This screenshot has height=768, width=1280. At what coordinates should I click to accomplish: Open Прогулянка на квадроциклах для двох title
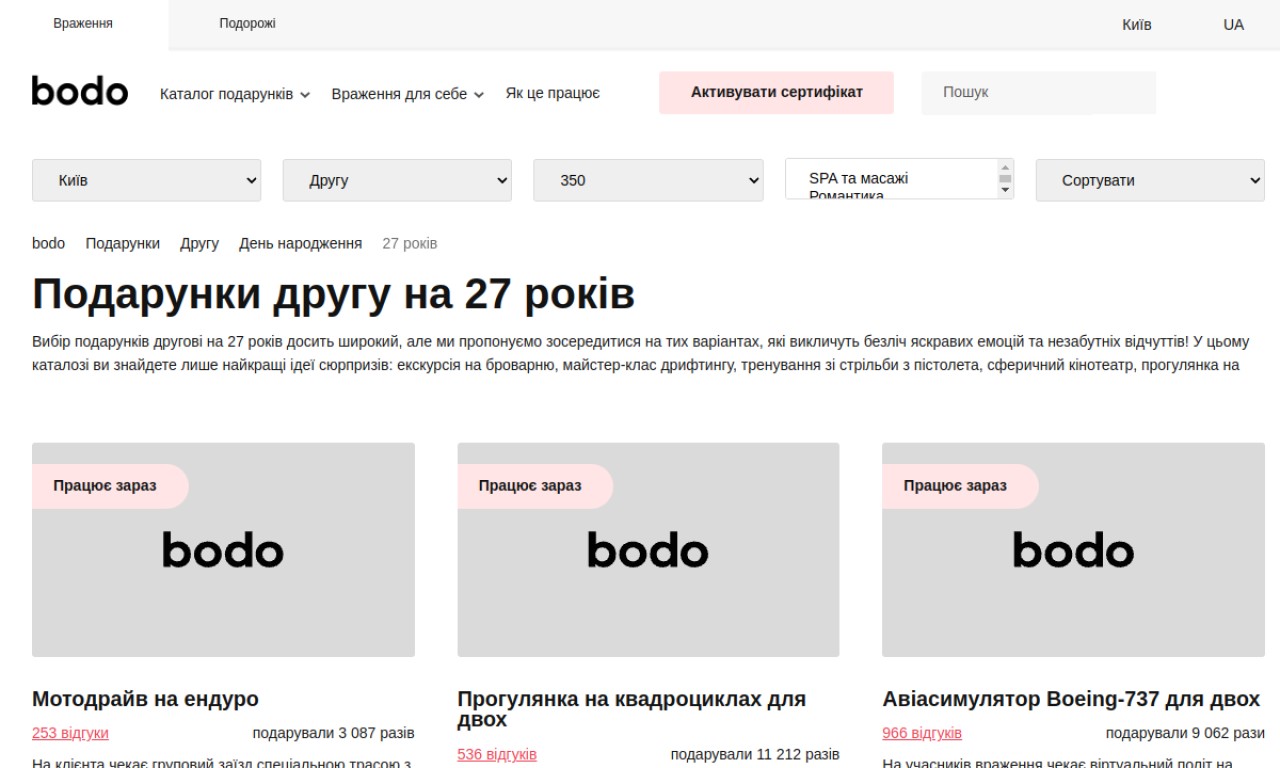tap(631, 709)
